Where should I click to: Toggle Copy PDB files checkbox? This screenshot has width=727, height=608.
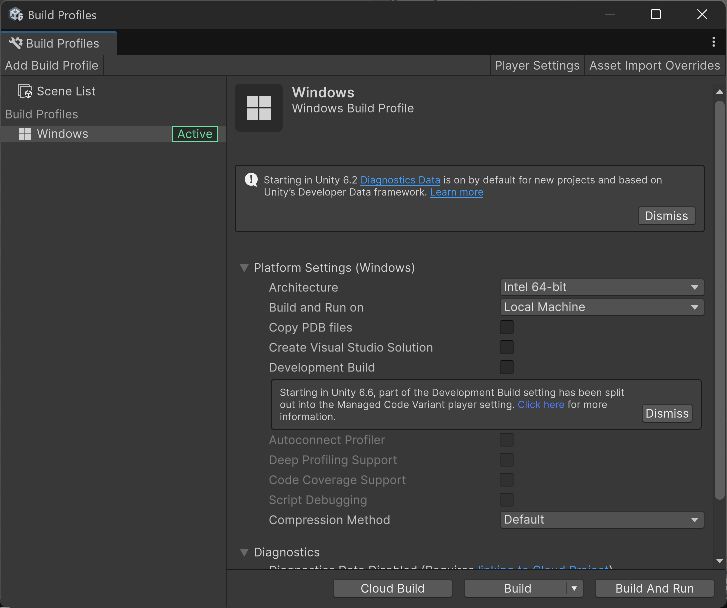[x=507, y=327]
